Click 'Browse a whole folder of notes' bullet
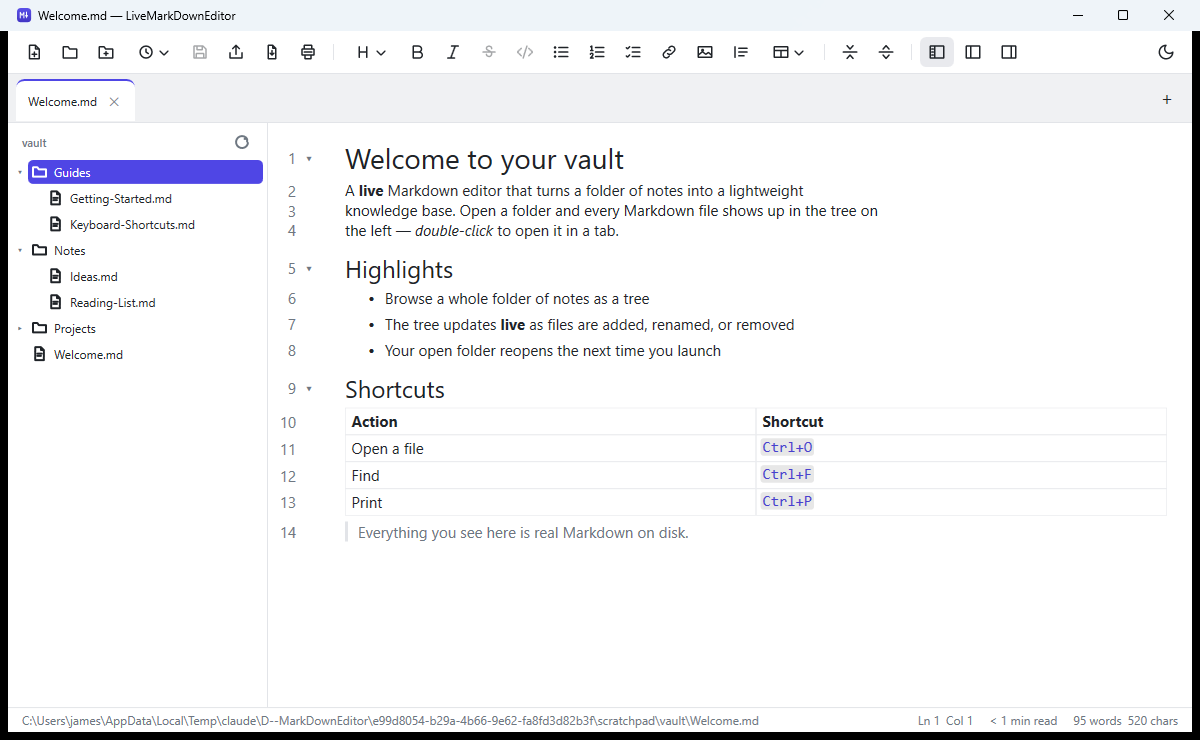The height and width of the screenshot is (740, 1200). point(517,299)
